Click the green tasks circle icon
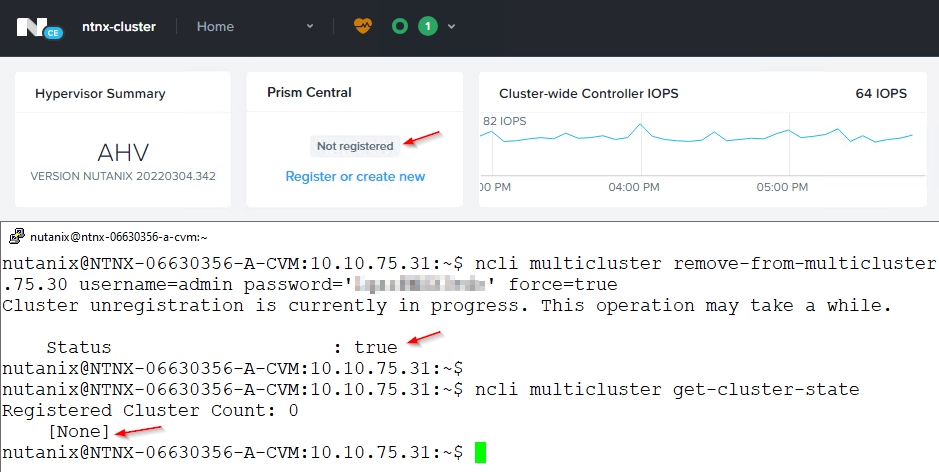The image size is (939, 472). point(400,27)
